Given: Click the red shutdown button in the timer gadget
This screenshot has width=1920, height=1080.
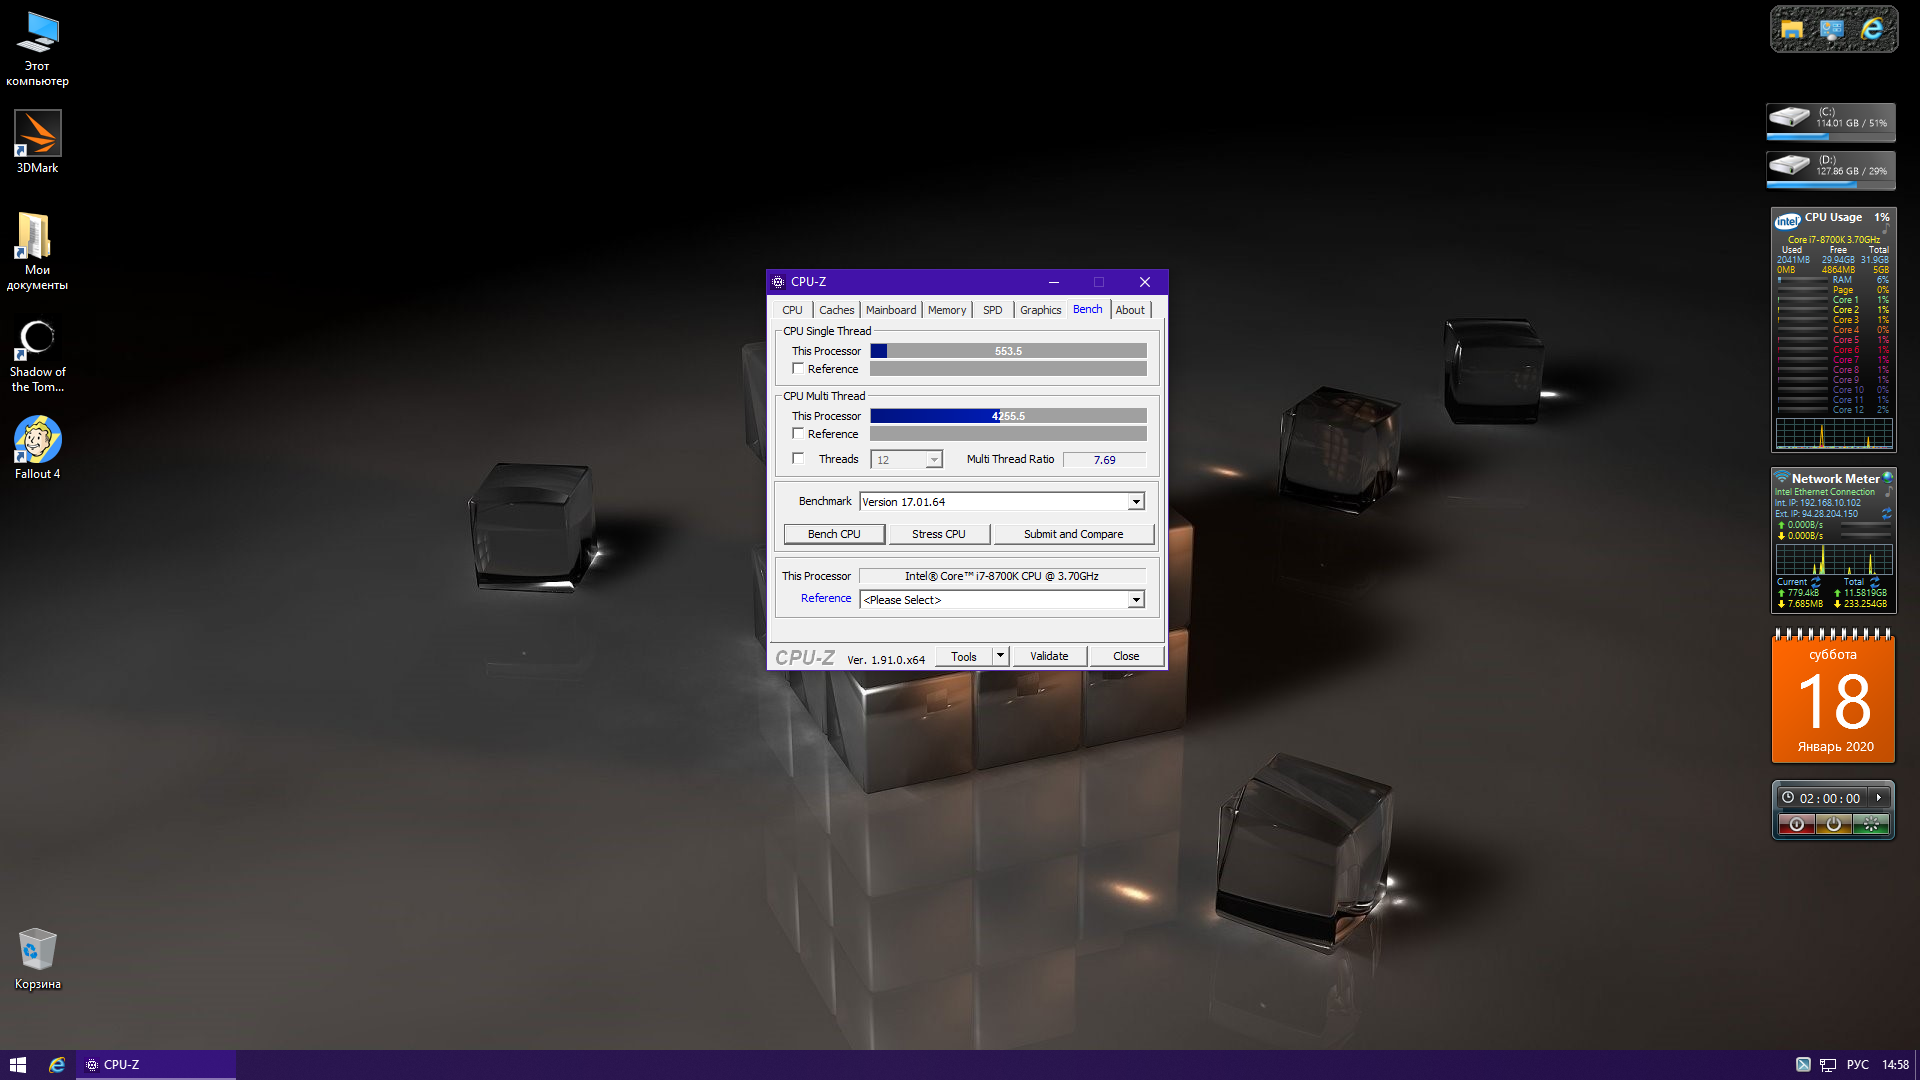Looking at the screenshot, I should click(x=1796, y=824).
